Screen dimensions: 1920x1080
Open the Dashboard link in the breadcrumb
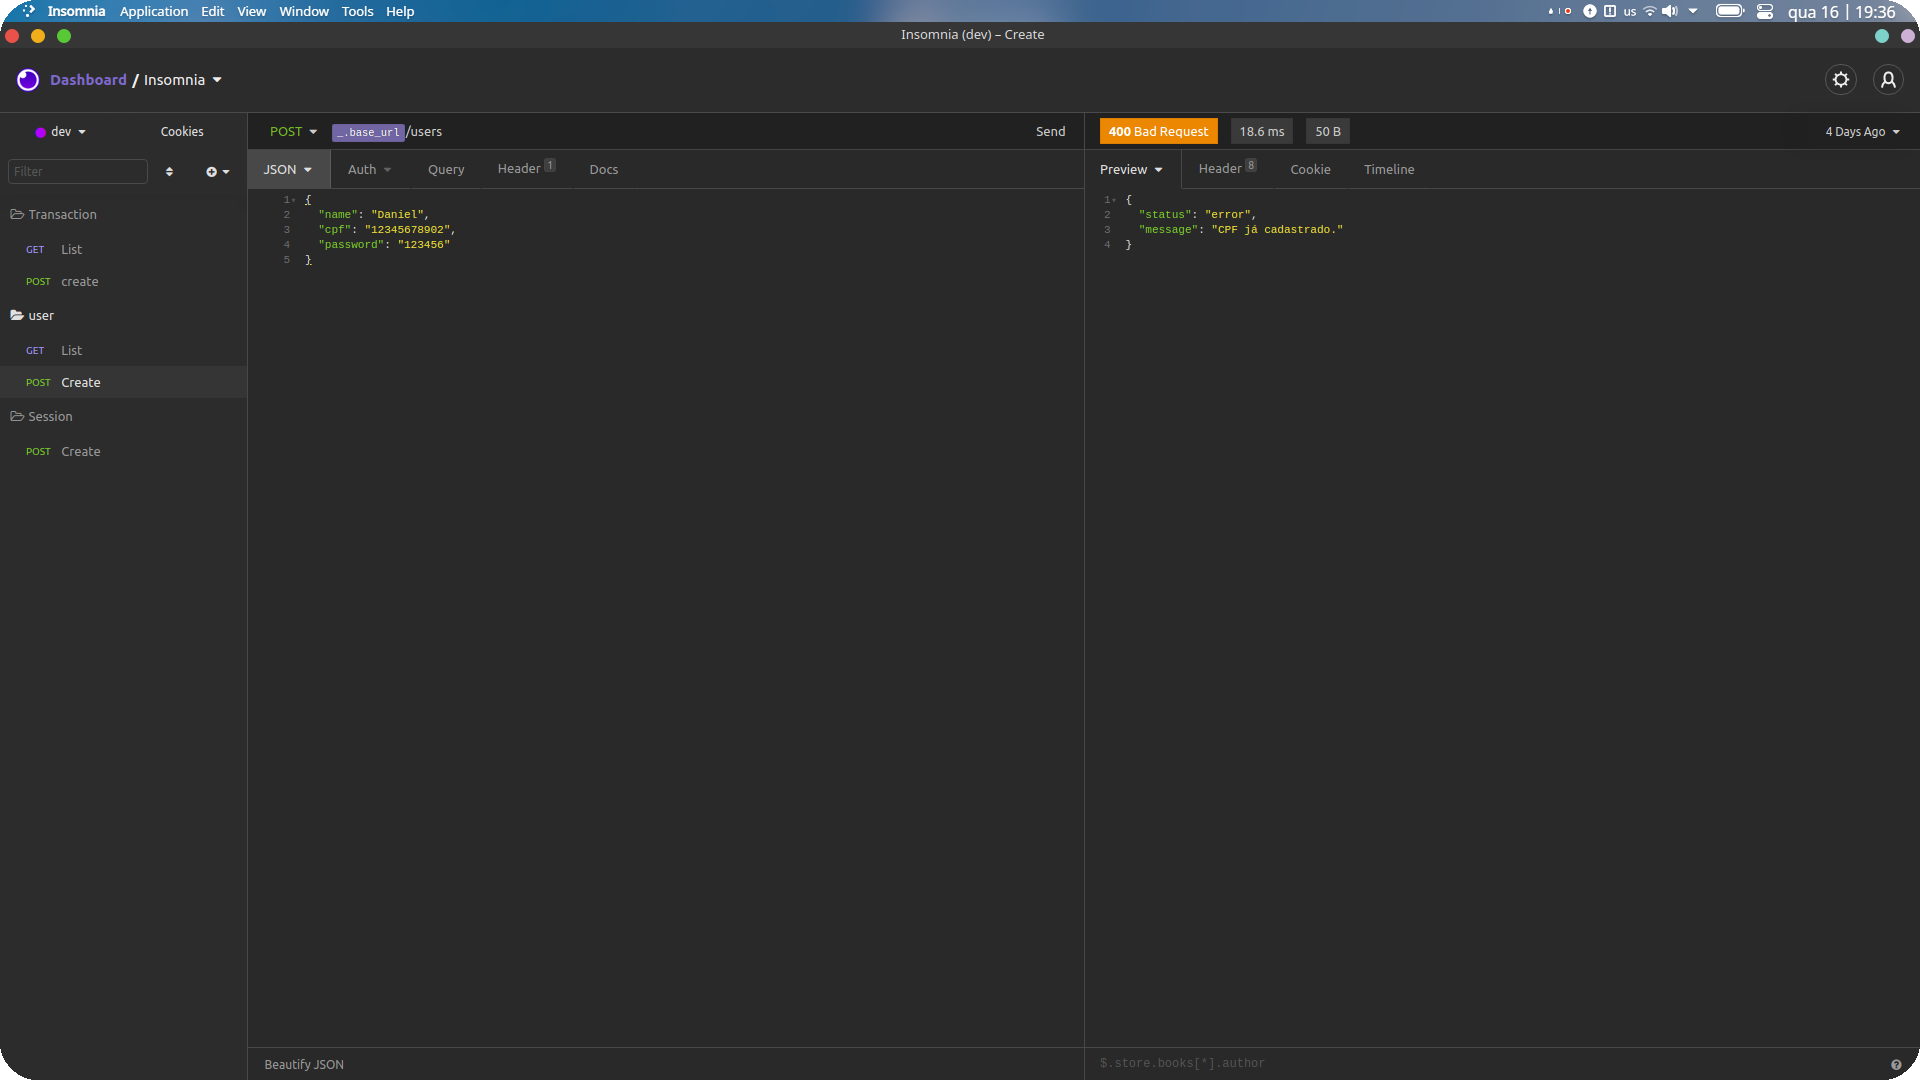click(88, 79)
